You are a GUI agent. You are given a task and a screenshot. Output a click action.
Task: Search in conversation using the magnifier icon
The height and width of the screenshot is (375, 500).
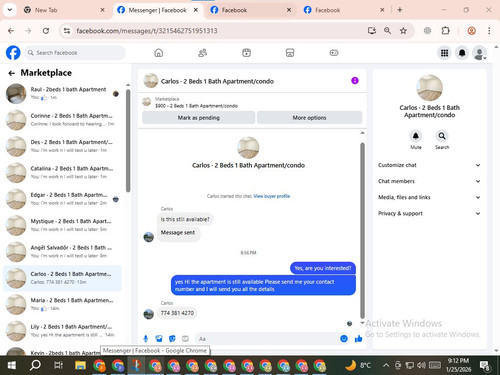tap(442, 136)
